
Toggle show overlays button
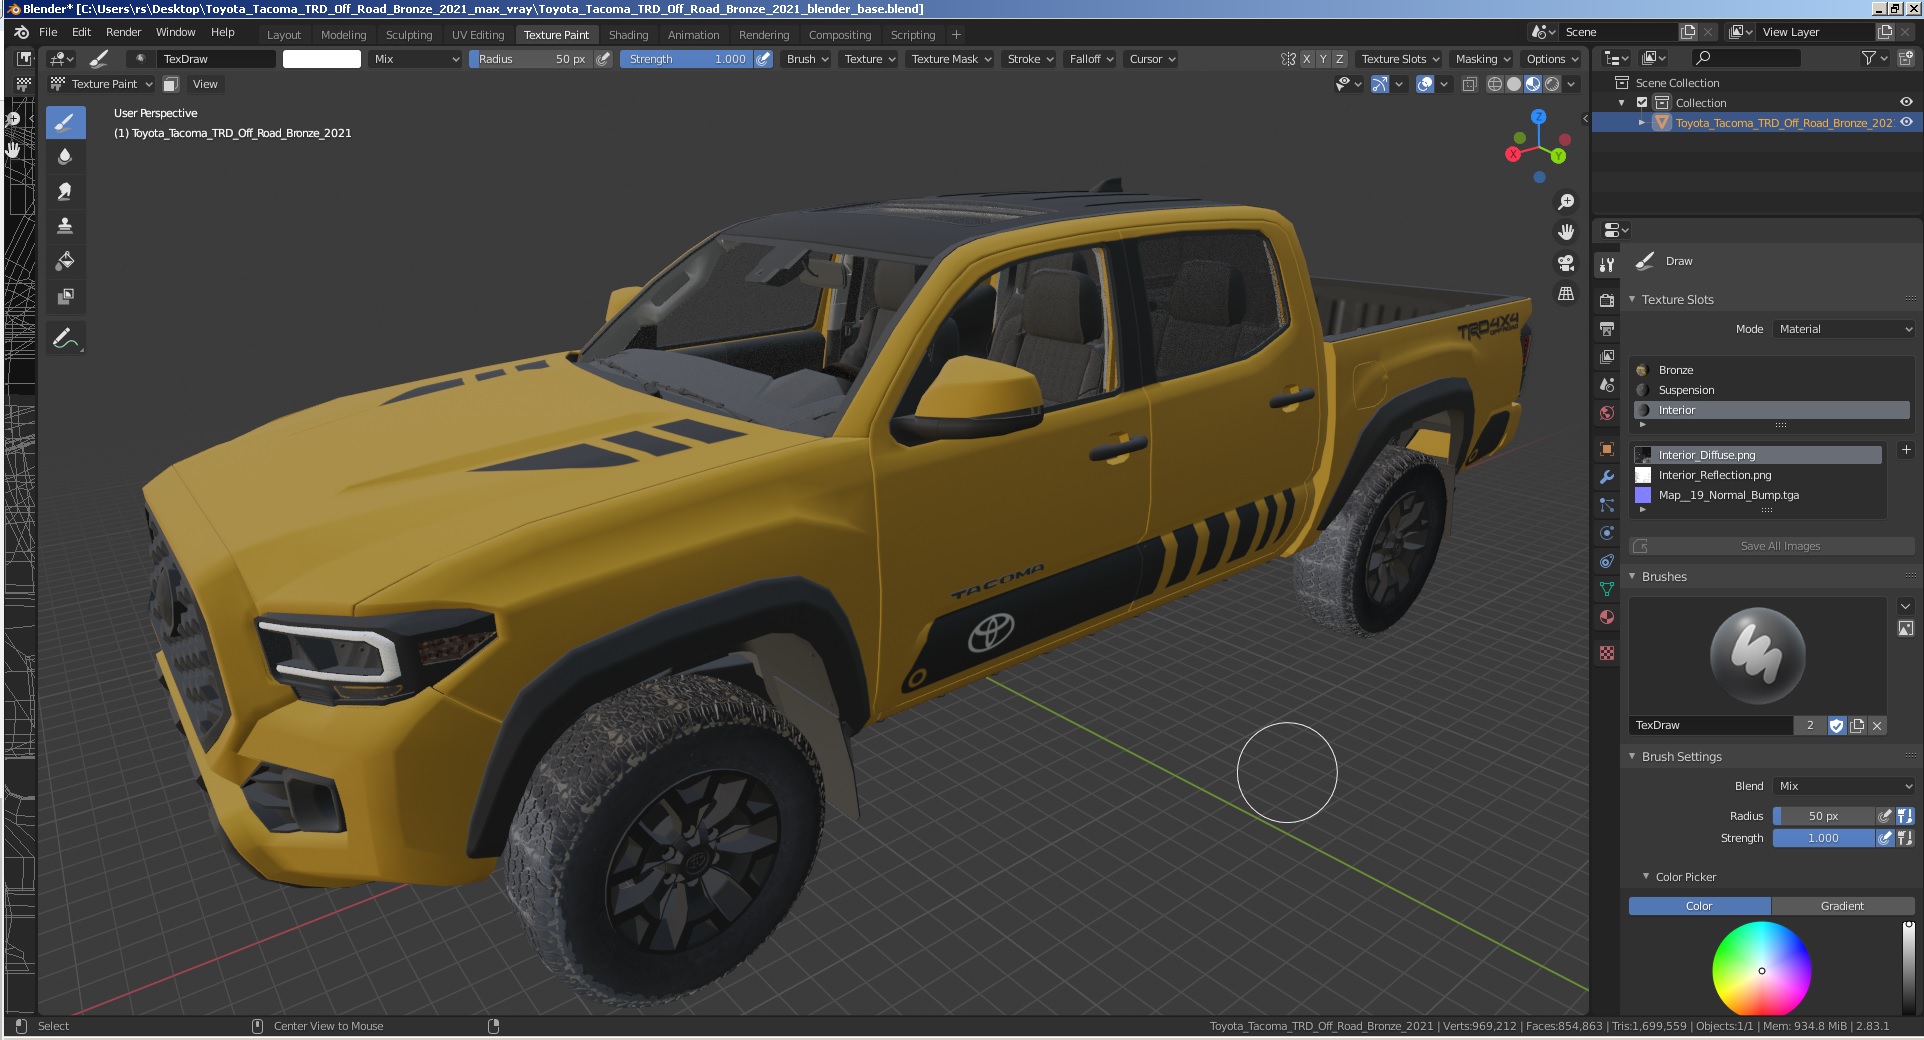1426,84
